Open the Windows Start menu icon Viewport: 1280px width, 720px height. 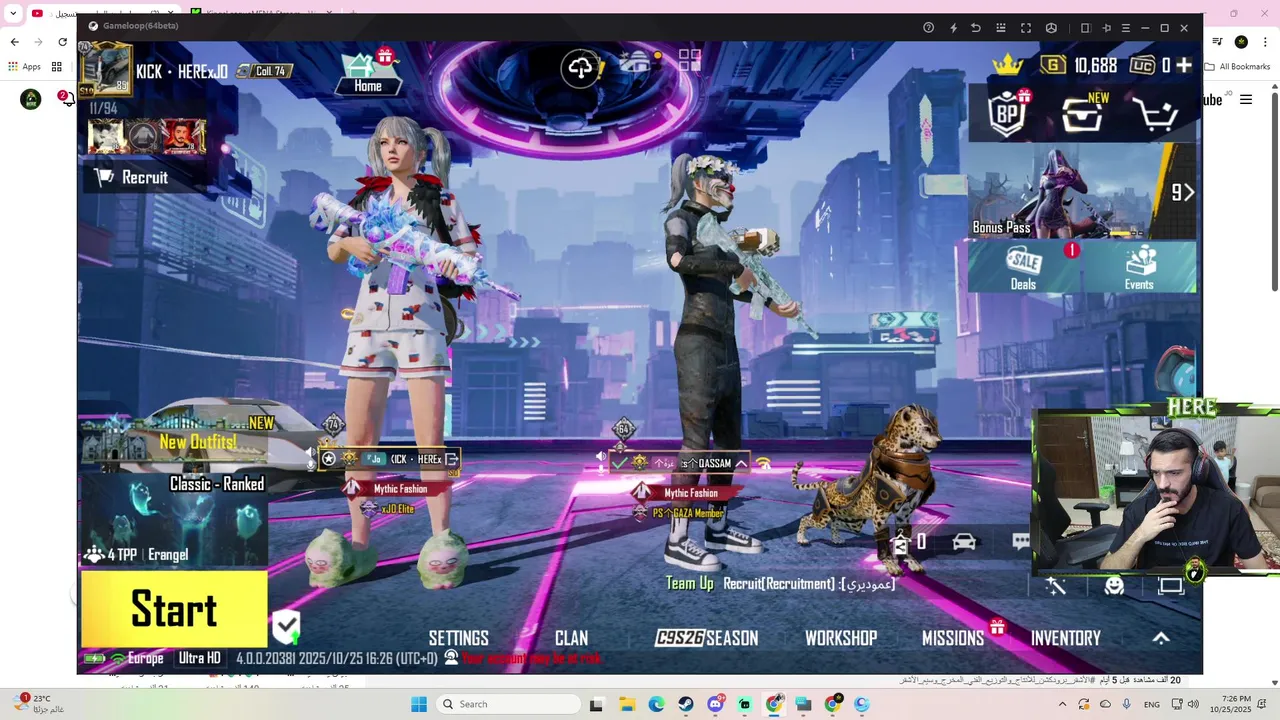tap(419, 704)
